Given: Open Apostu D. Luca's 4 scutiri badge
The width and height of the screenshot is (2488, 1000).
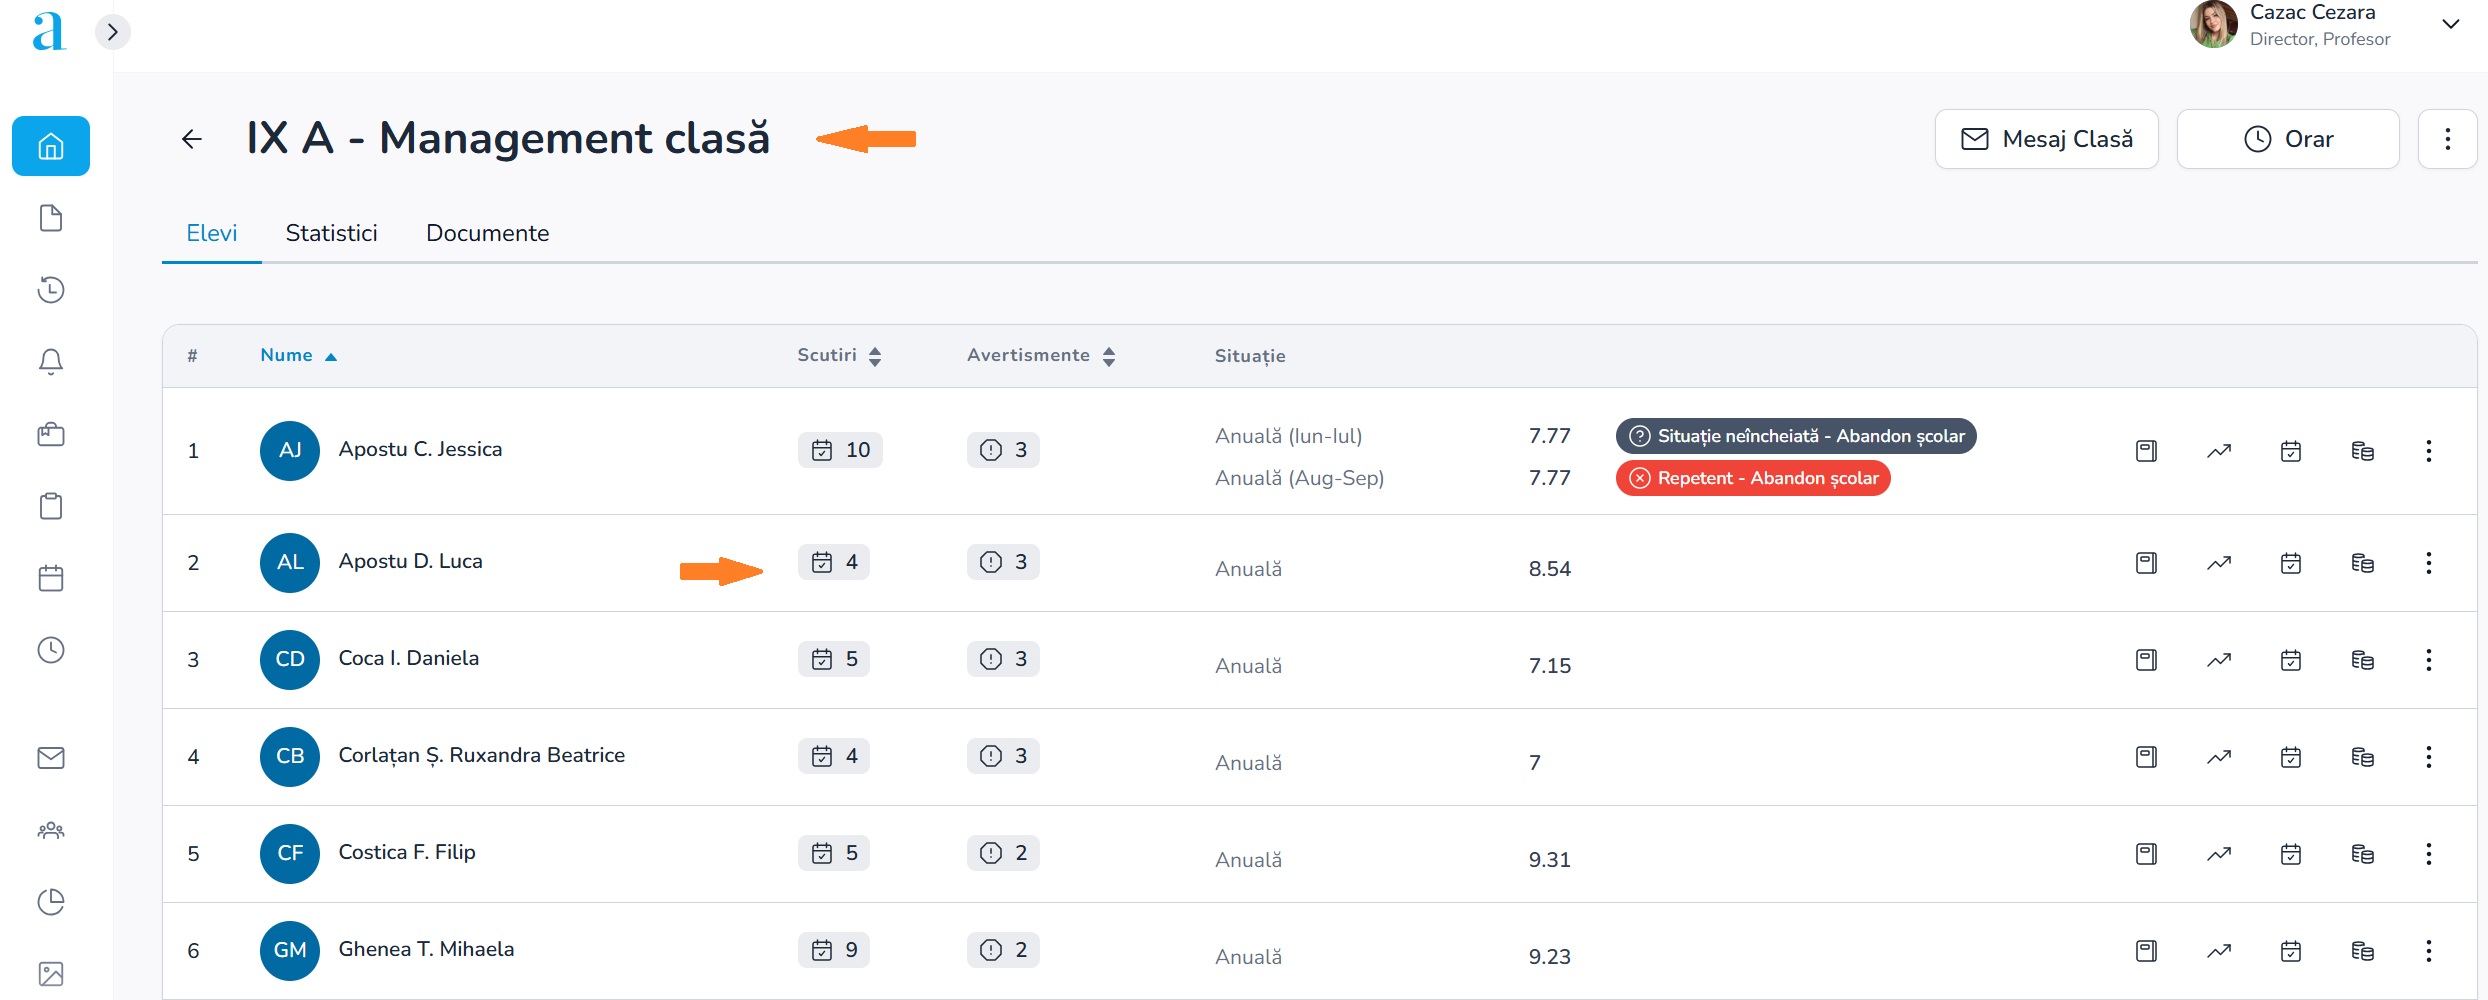Looking at the screenshot, I should [x=834, y=562].
